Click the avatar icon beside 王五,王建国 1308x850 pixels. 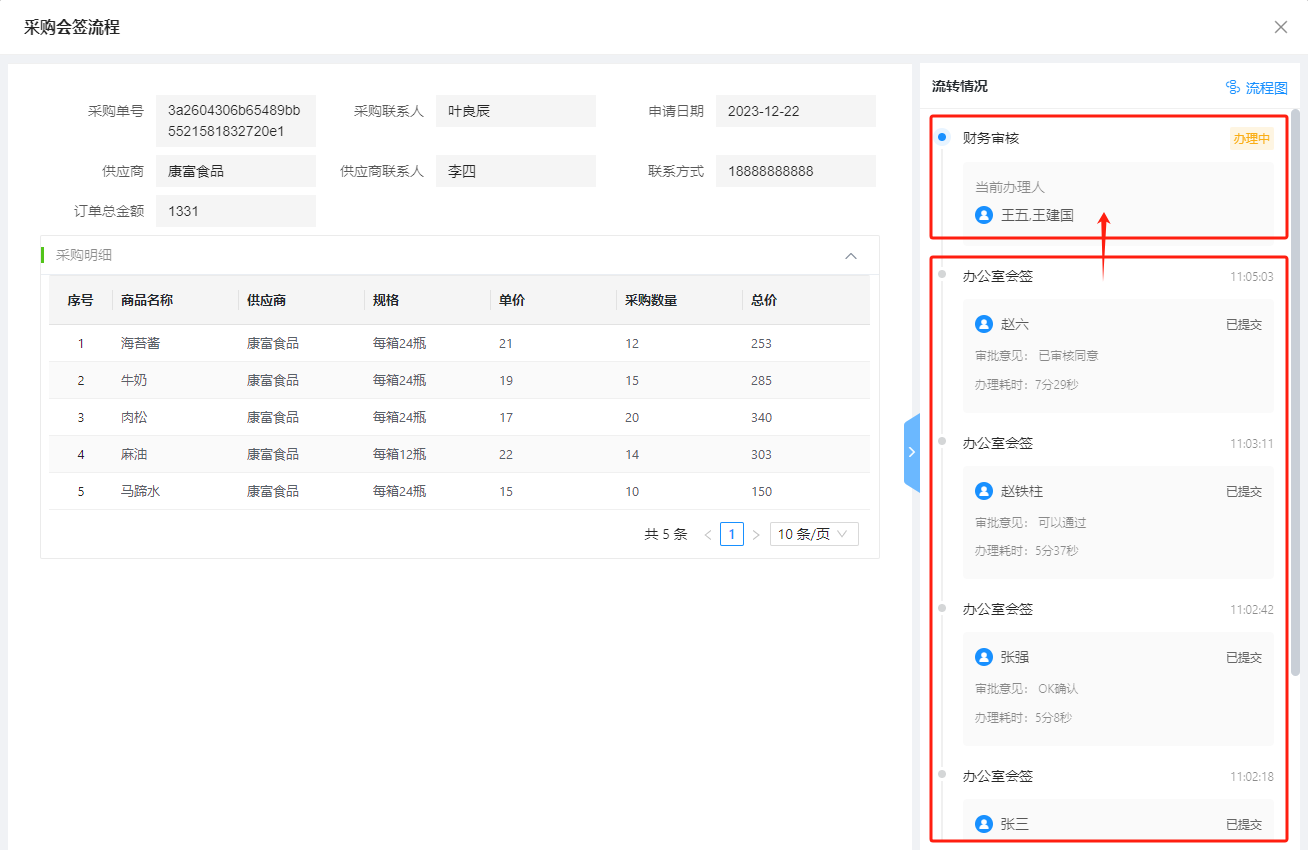click(x=984, y=215)
